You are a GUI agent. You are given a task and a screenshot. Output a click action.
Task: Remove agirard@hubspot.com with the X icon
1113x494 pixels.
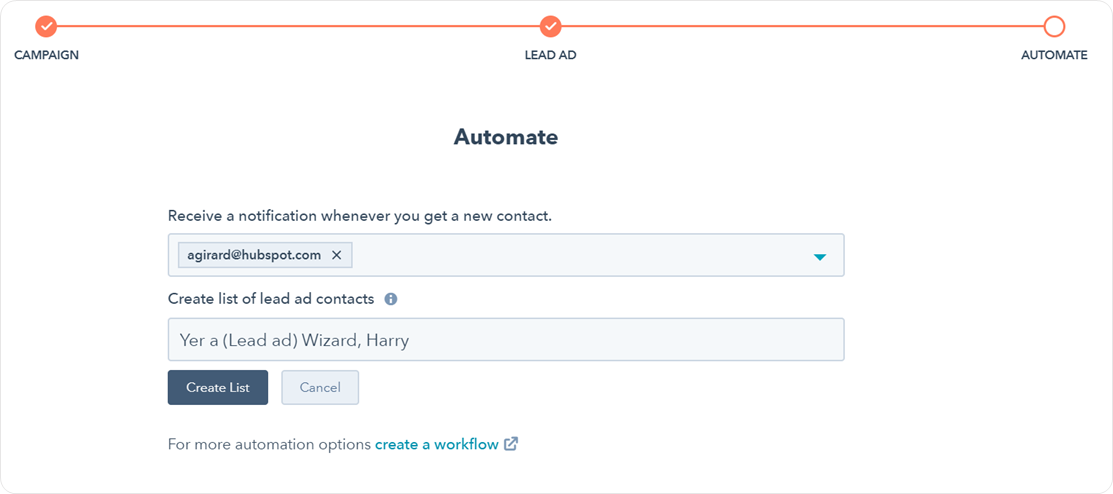pyautogui.click(x=336, y=255)
